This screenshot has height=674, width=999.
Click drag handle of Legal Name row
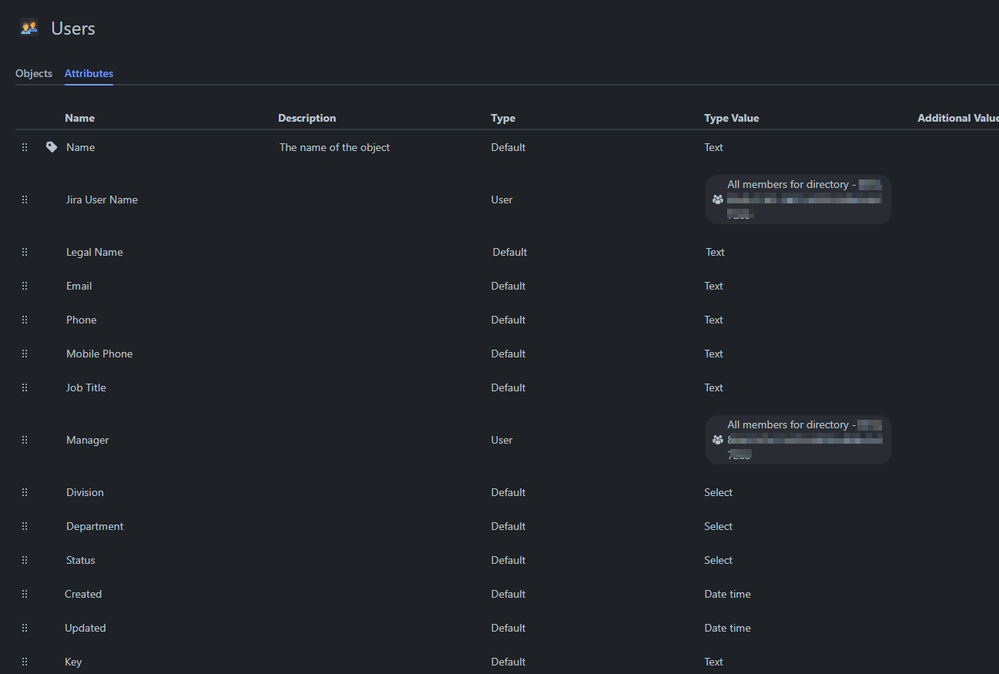point(25,252)
